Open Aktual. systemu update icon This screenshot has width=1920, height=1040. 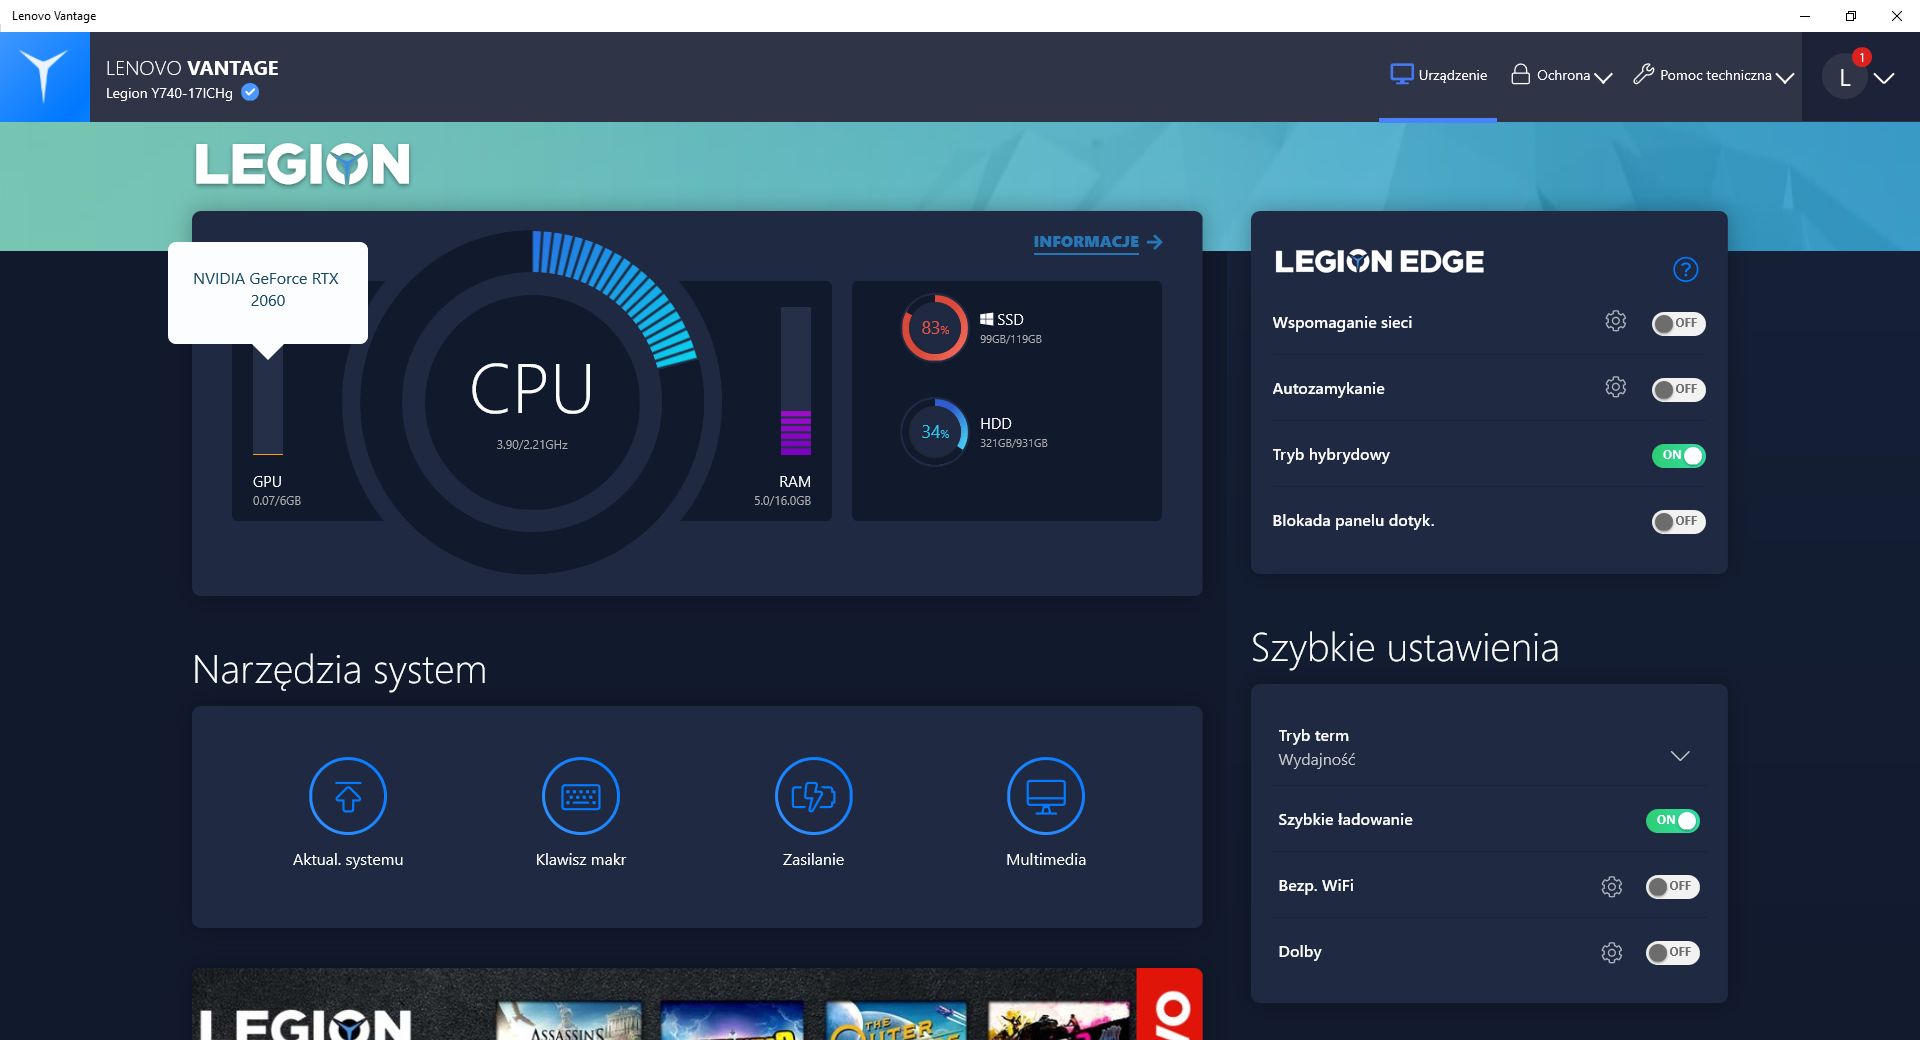pos(348,796)
